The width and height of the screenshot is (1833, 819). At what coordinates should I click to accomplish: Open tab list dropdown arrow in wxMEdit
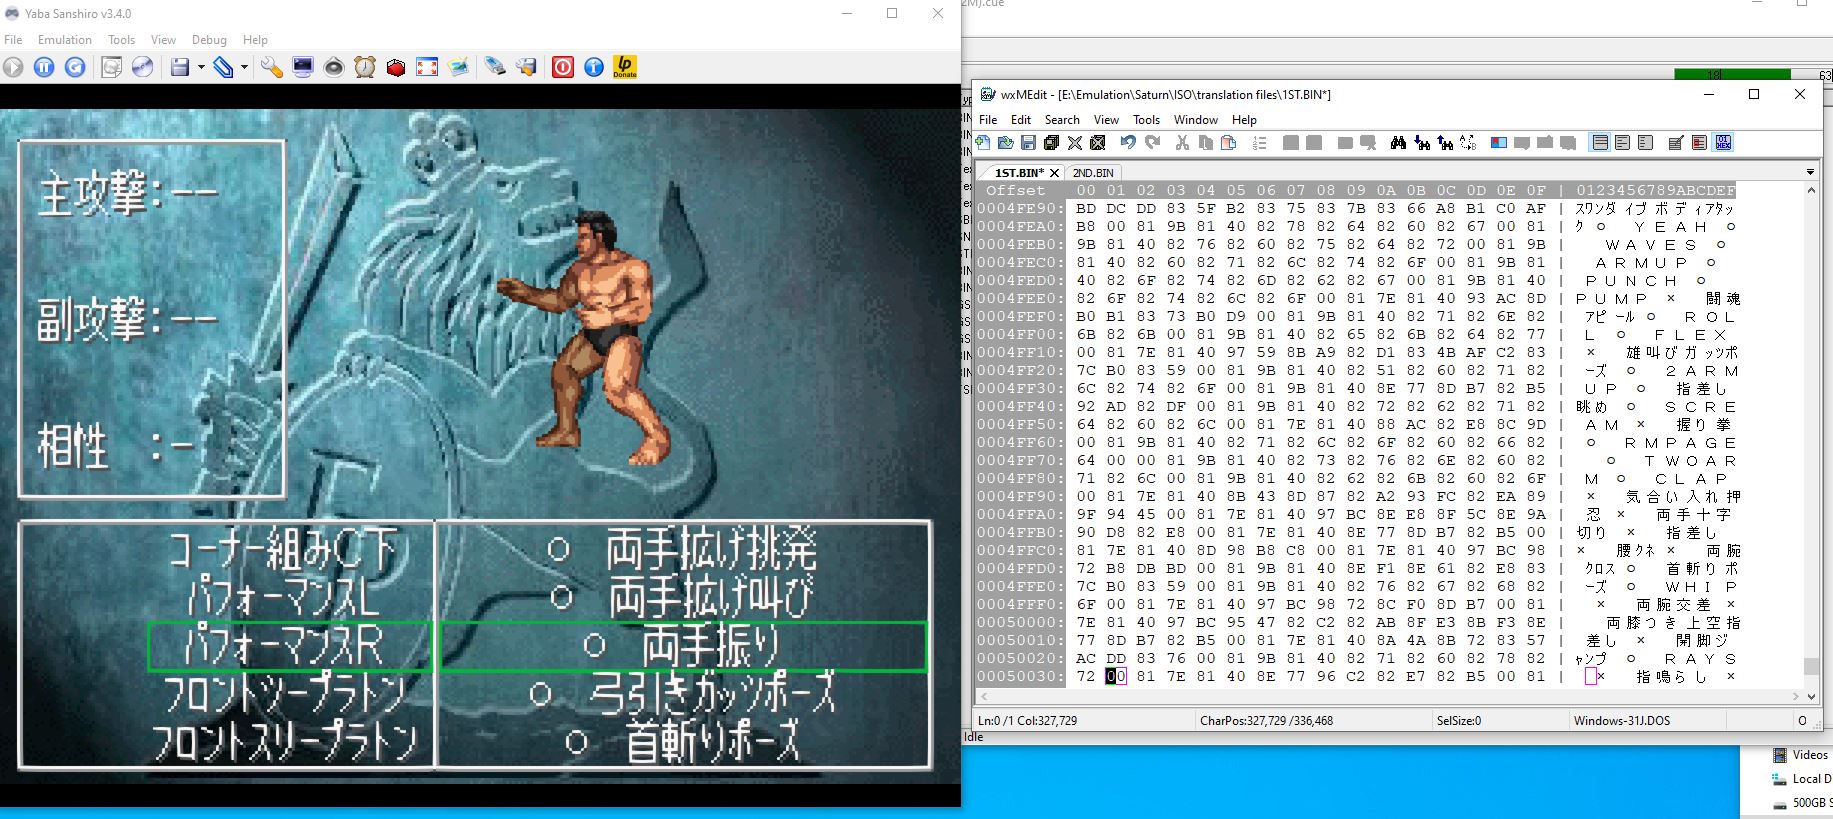(1810, 173)
